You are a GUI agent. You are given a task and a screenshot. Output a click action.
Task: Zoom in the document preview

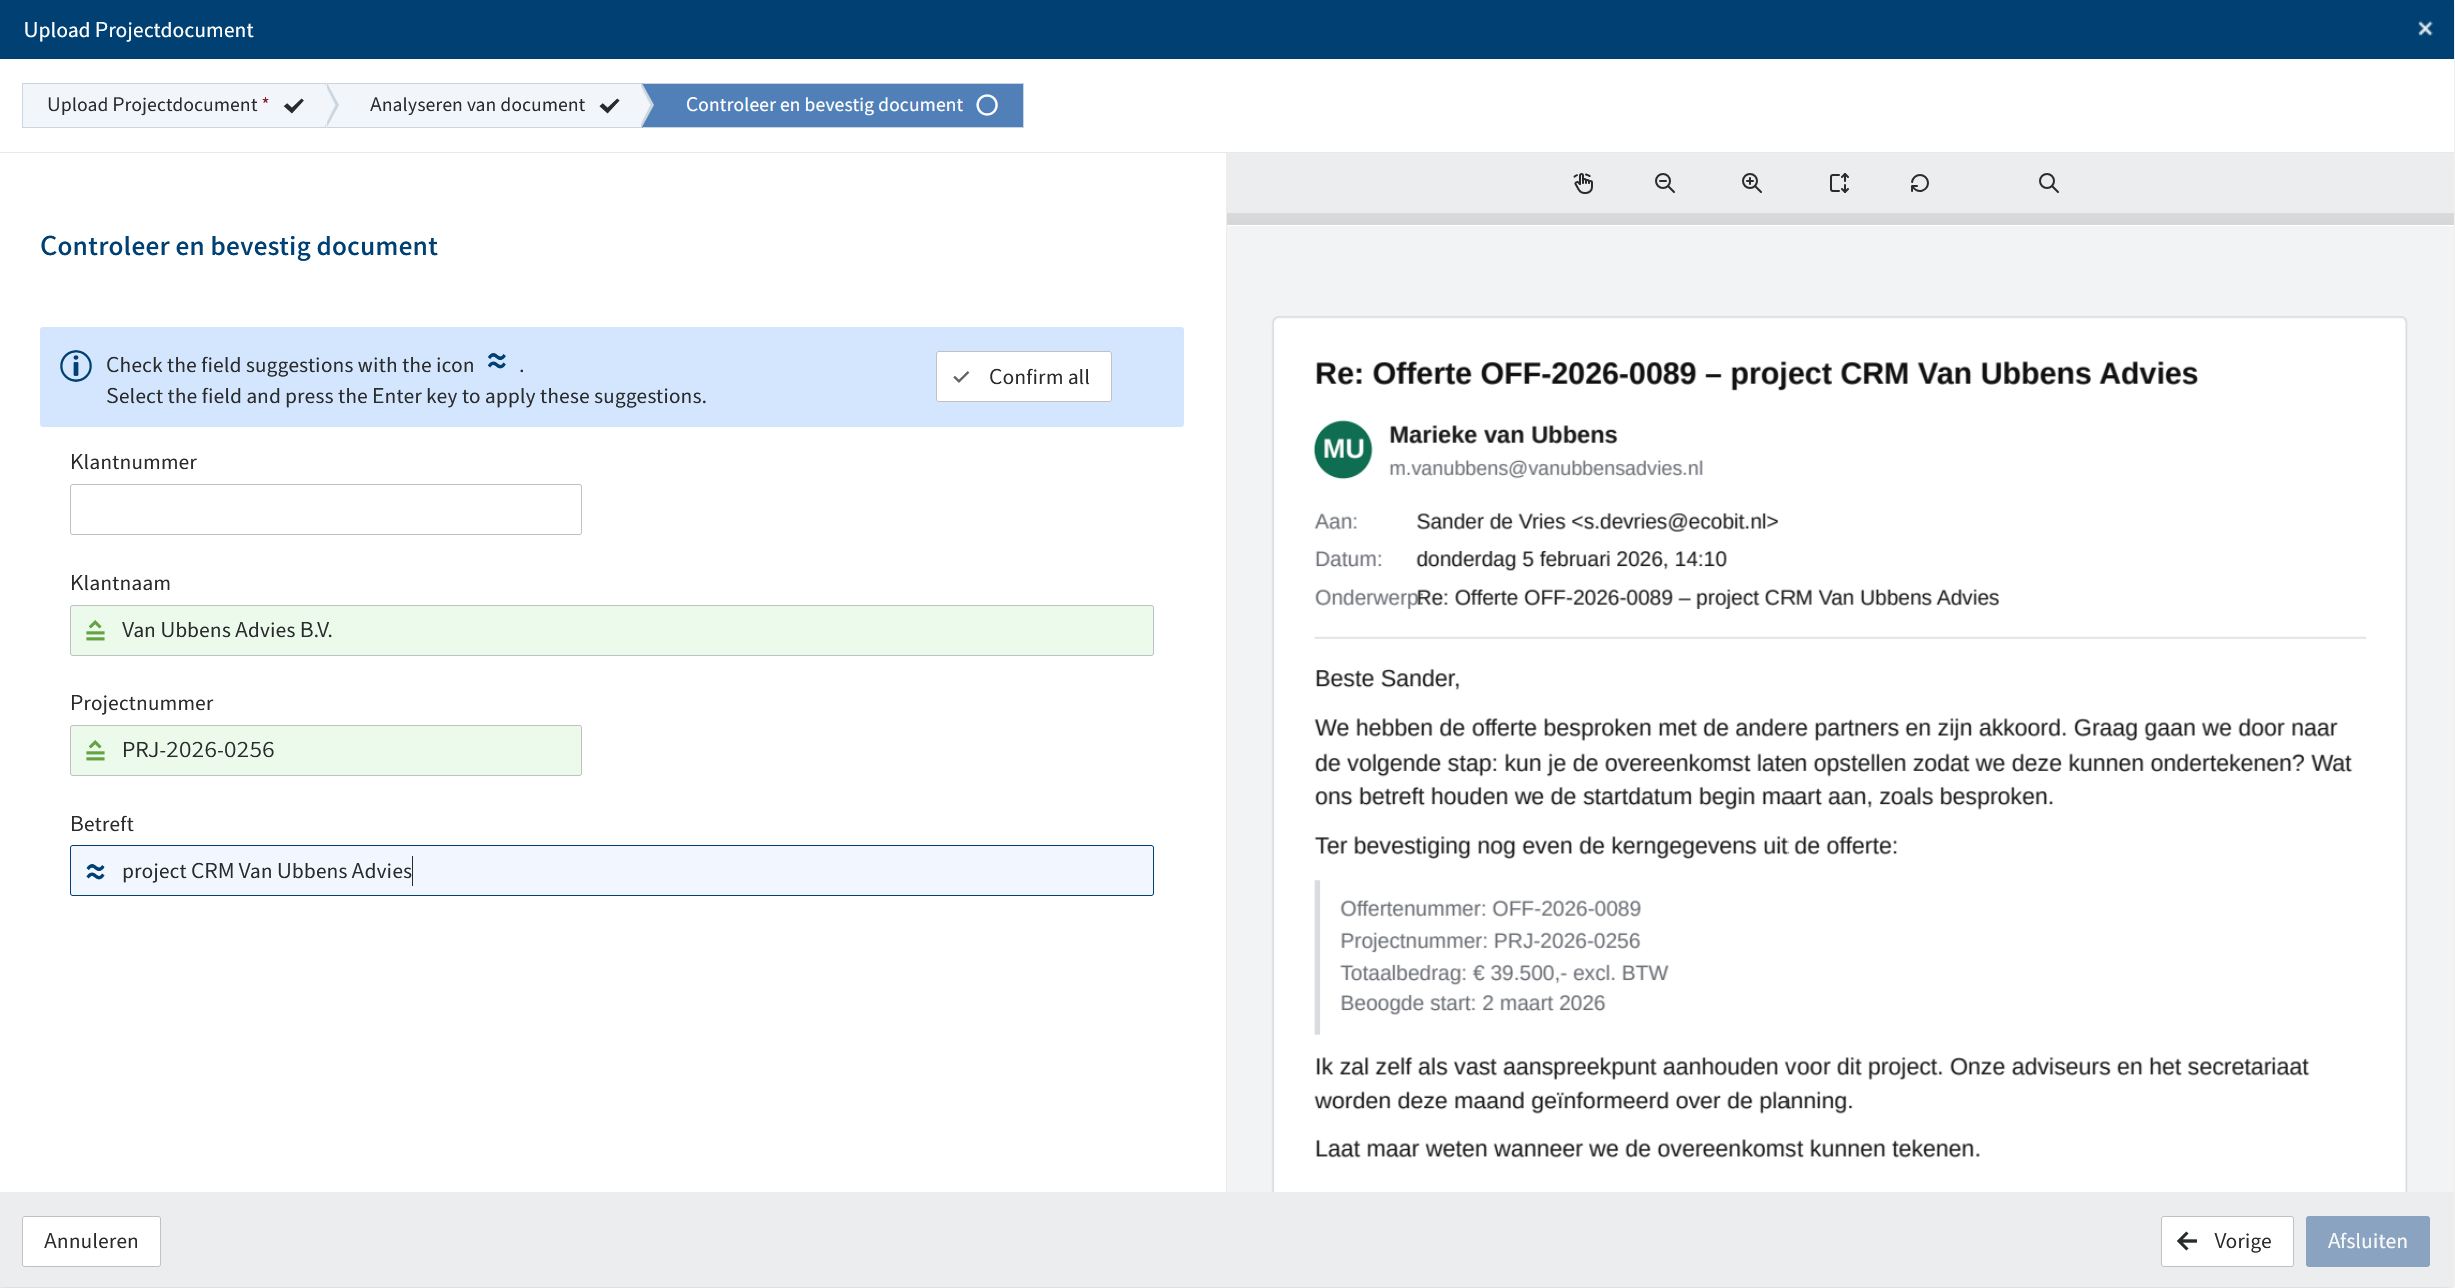1752,183
